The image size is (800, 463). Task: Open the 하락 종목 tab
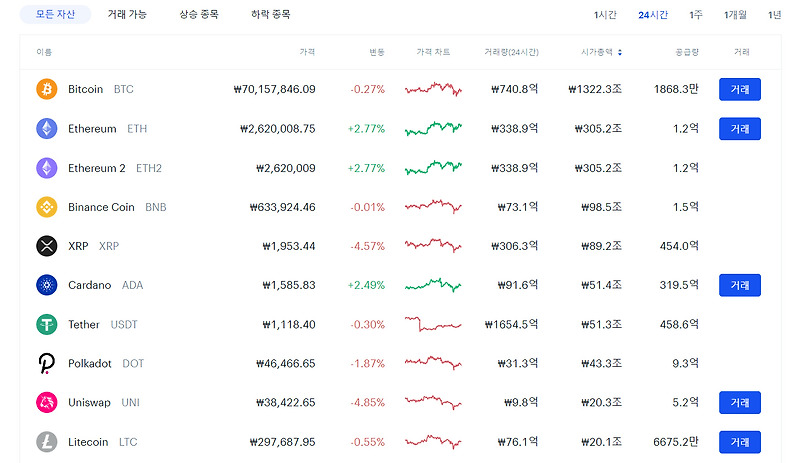[271, 15]
